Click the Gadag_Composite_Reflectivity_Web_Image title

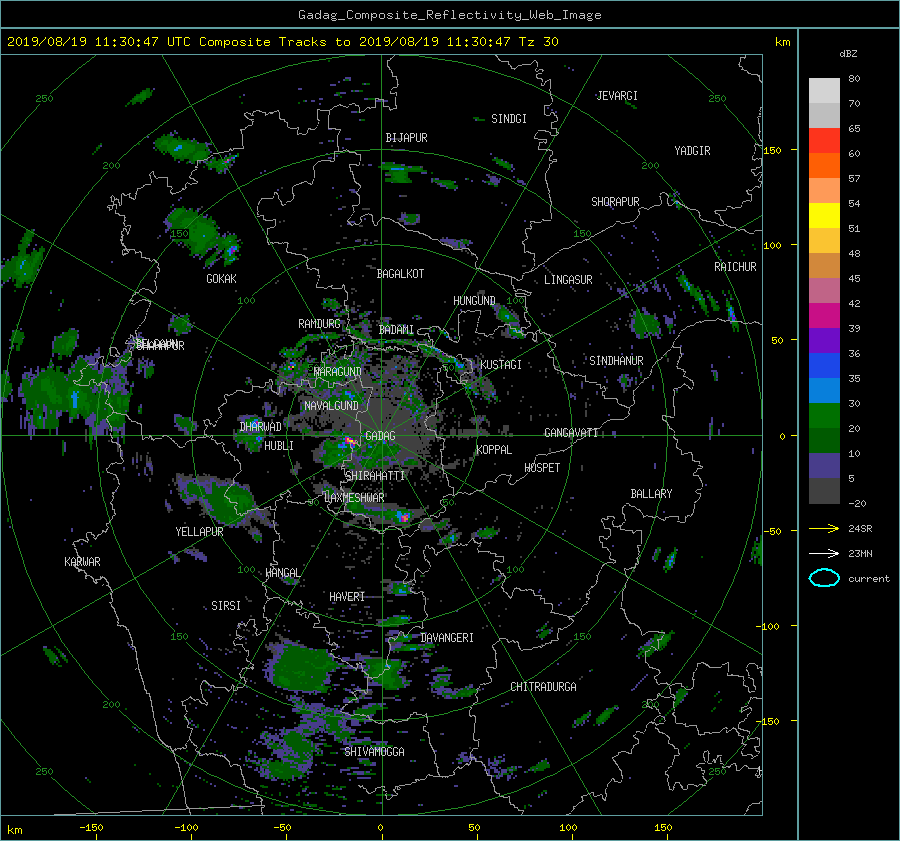point(449,15)
